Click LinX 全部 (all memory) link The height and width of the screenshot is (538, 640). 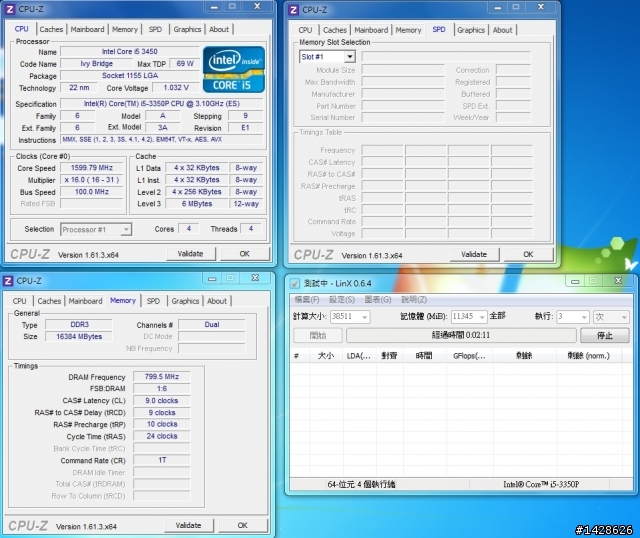click(x=497, y=316)
